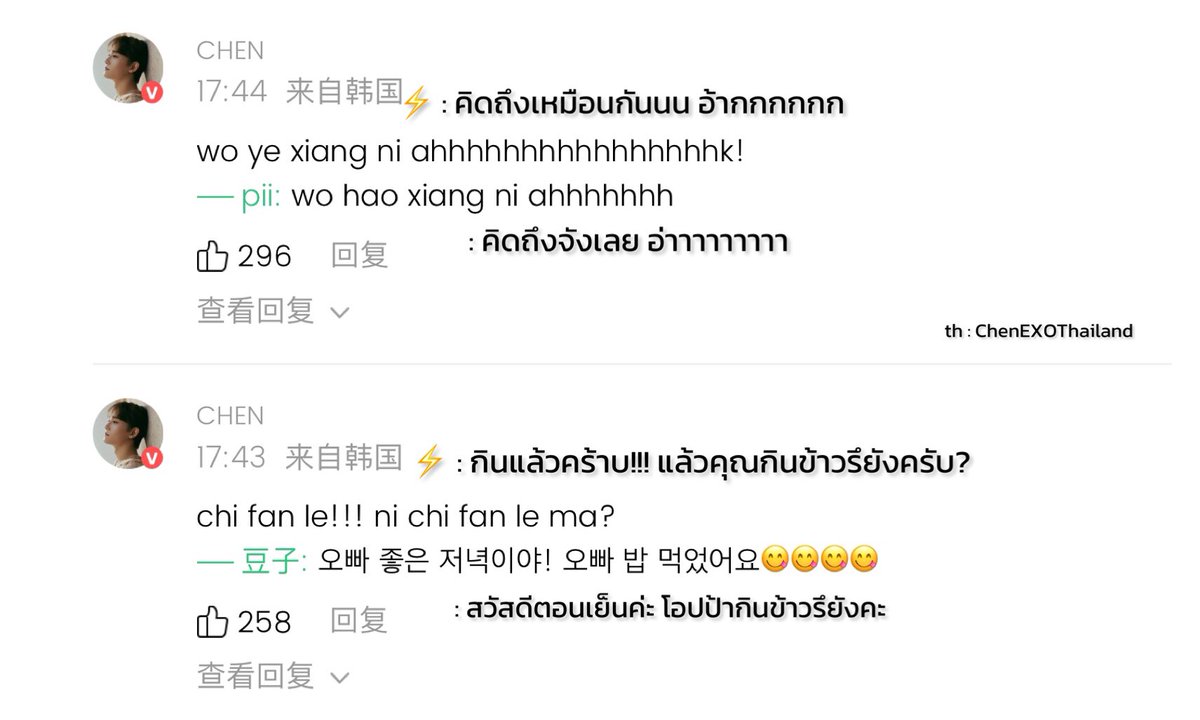Click the verified badge on the first avatar
The width and height of the screenshot is (1200, 720).
(x=151, y=92)
